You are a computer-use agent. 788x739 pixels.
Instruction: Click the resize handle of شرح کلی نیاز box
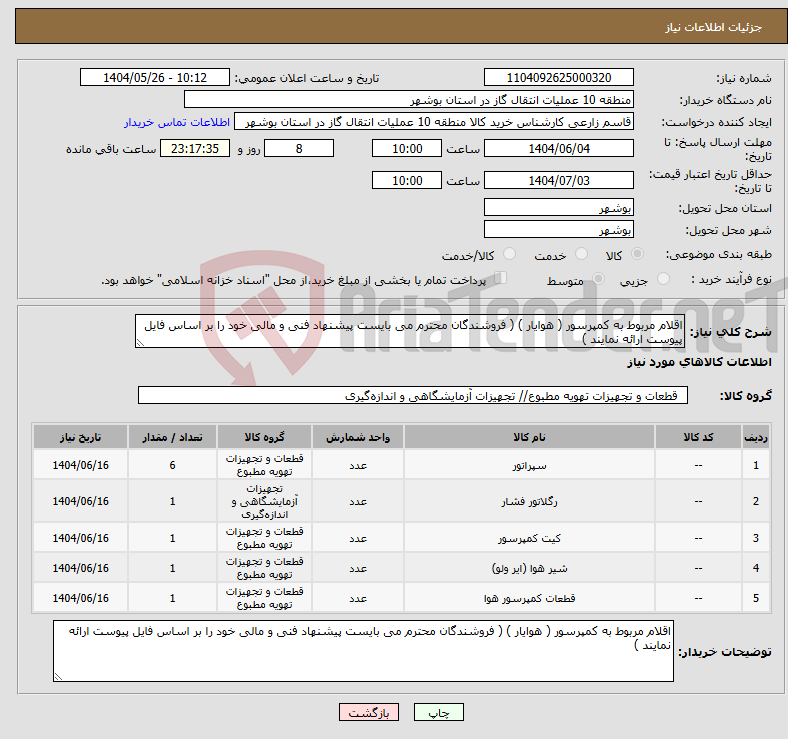coord(140,342)
